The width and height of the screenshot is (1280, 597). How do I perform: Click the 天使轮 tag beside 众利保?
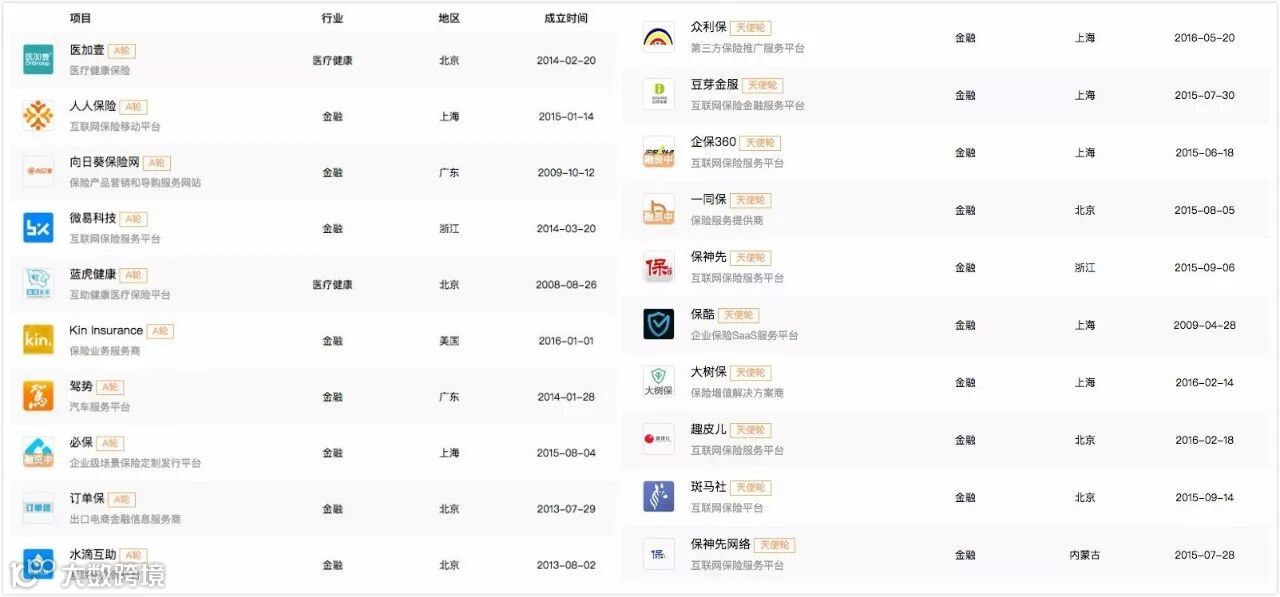click(750, 28)
